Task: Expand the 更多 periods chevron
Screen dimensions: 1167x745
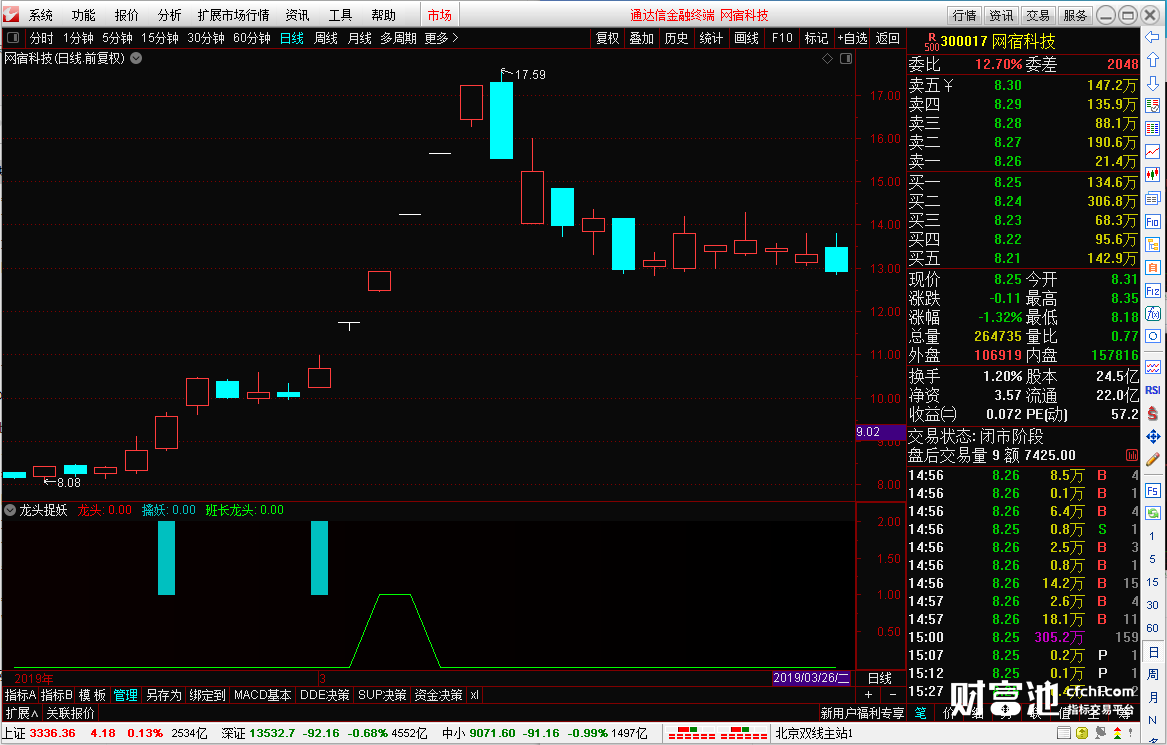Action: pyautogui.click(x=455, y=38)
